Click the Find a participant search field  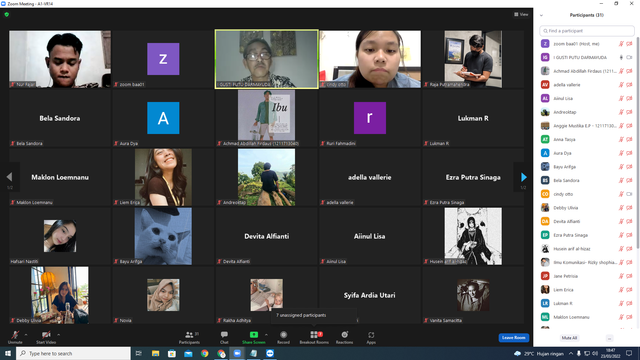tap(587, 31)
